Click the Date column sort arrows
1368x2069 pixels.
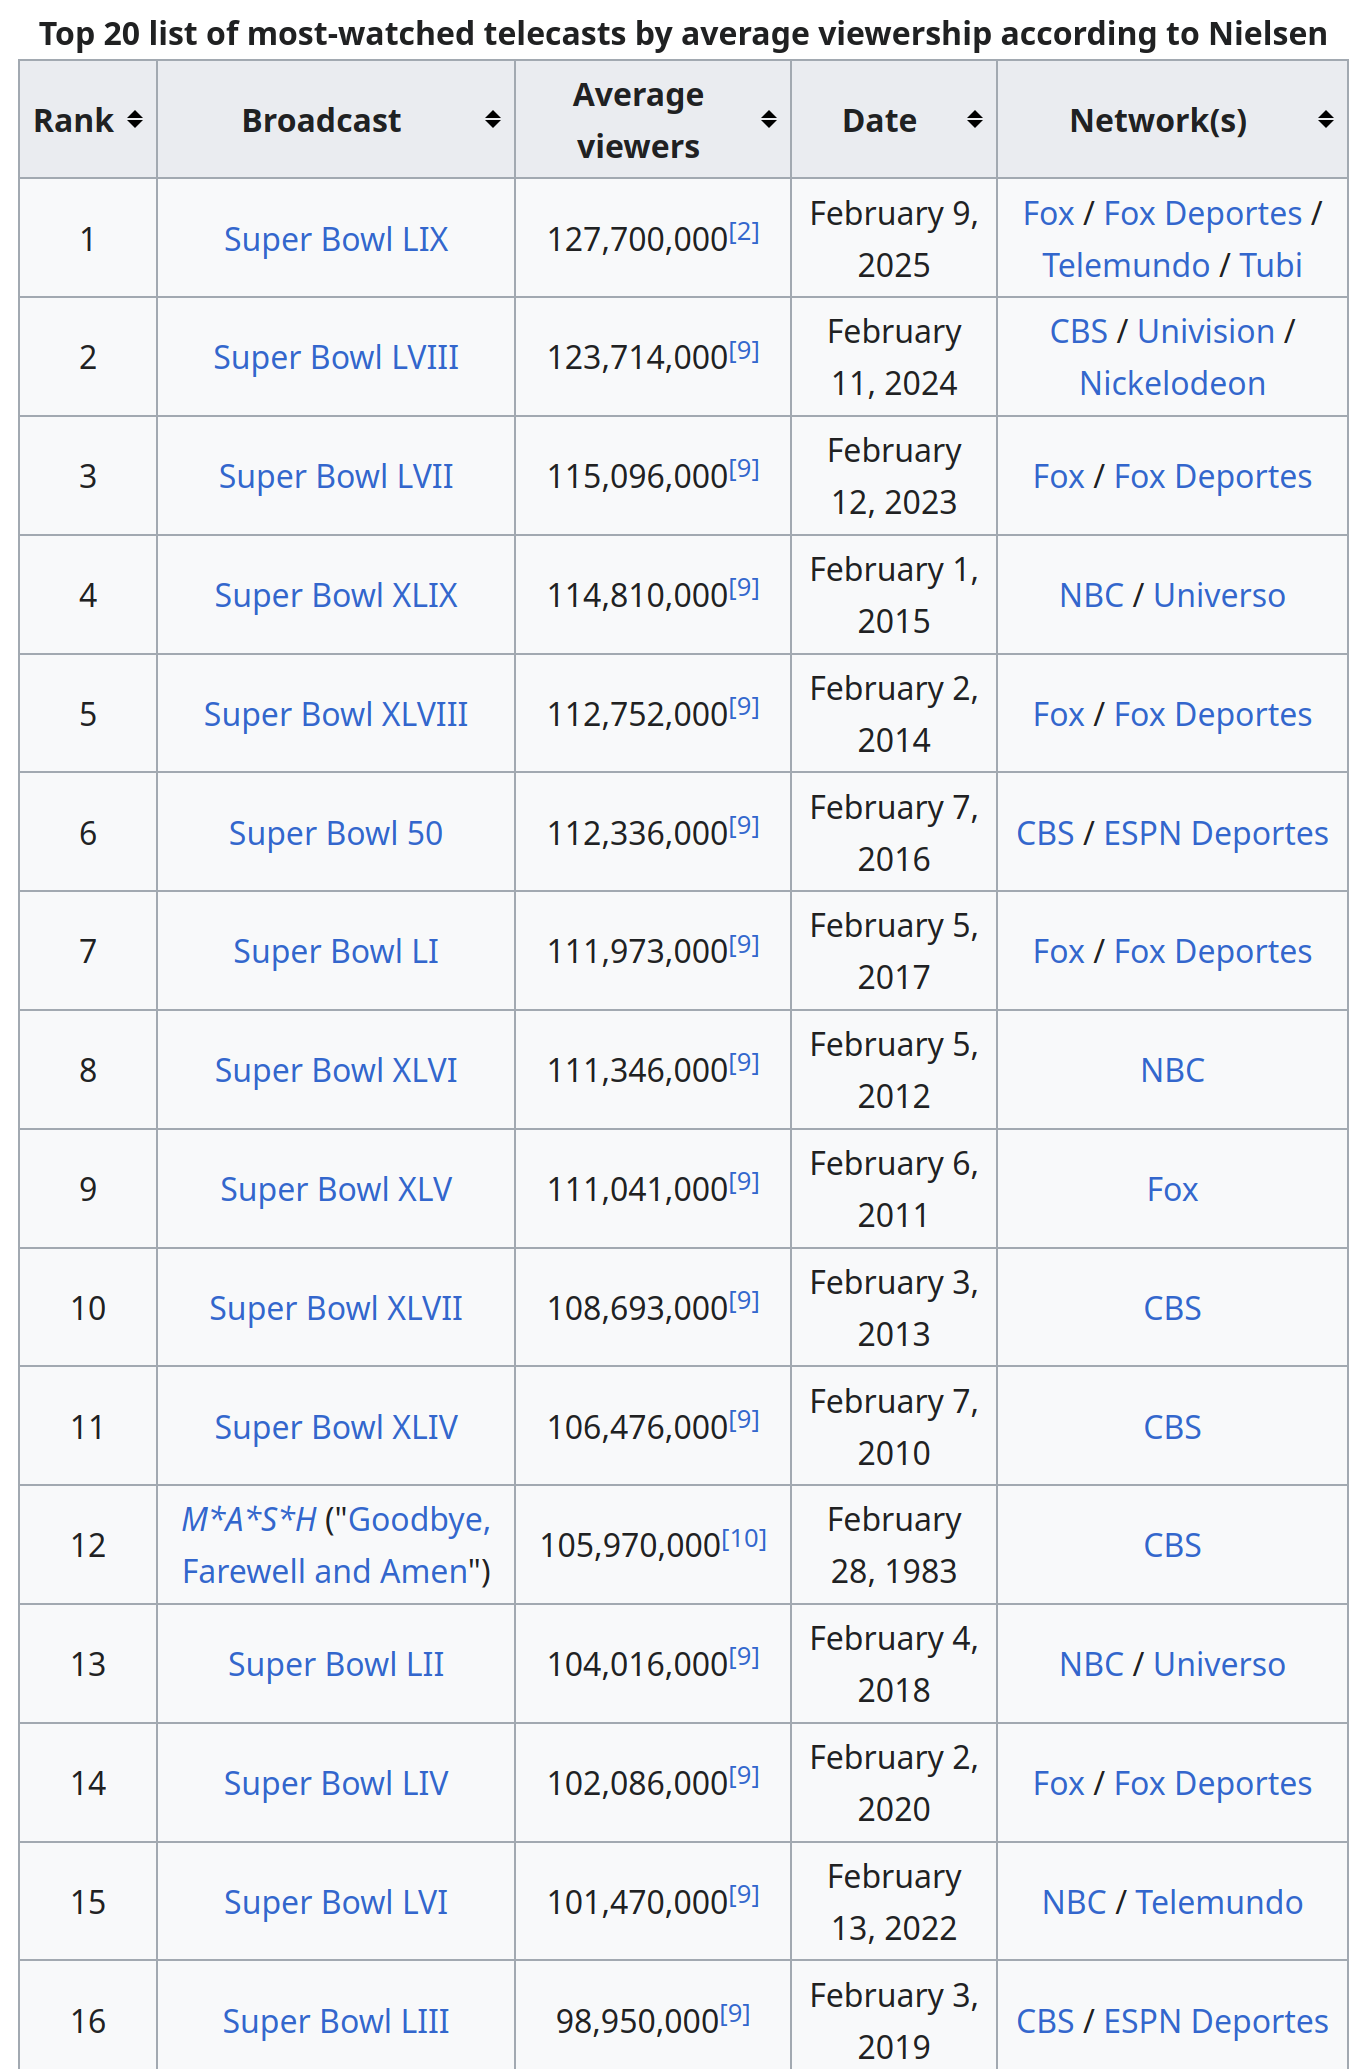[974, 120]
